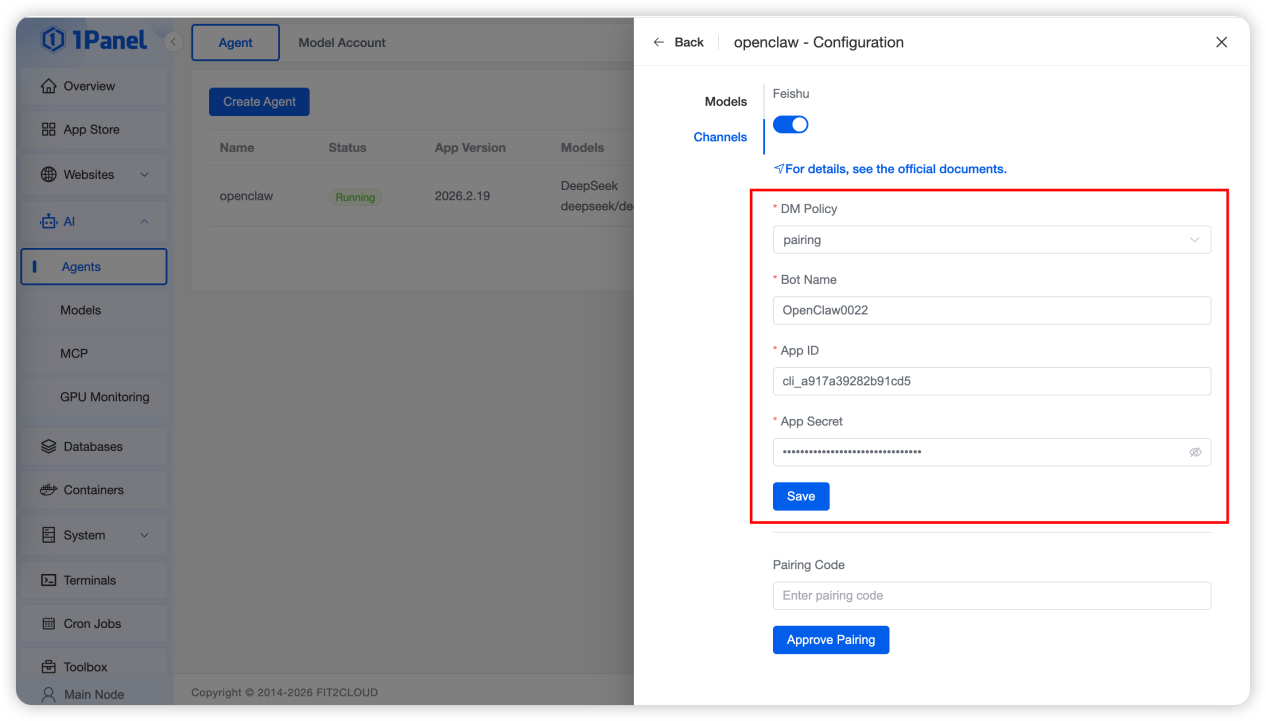Screen dimensions: 1266x721
Task: Open the DM Policy dropdown
Action: point(991,240)
